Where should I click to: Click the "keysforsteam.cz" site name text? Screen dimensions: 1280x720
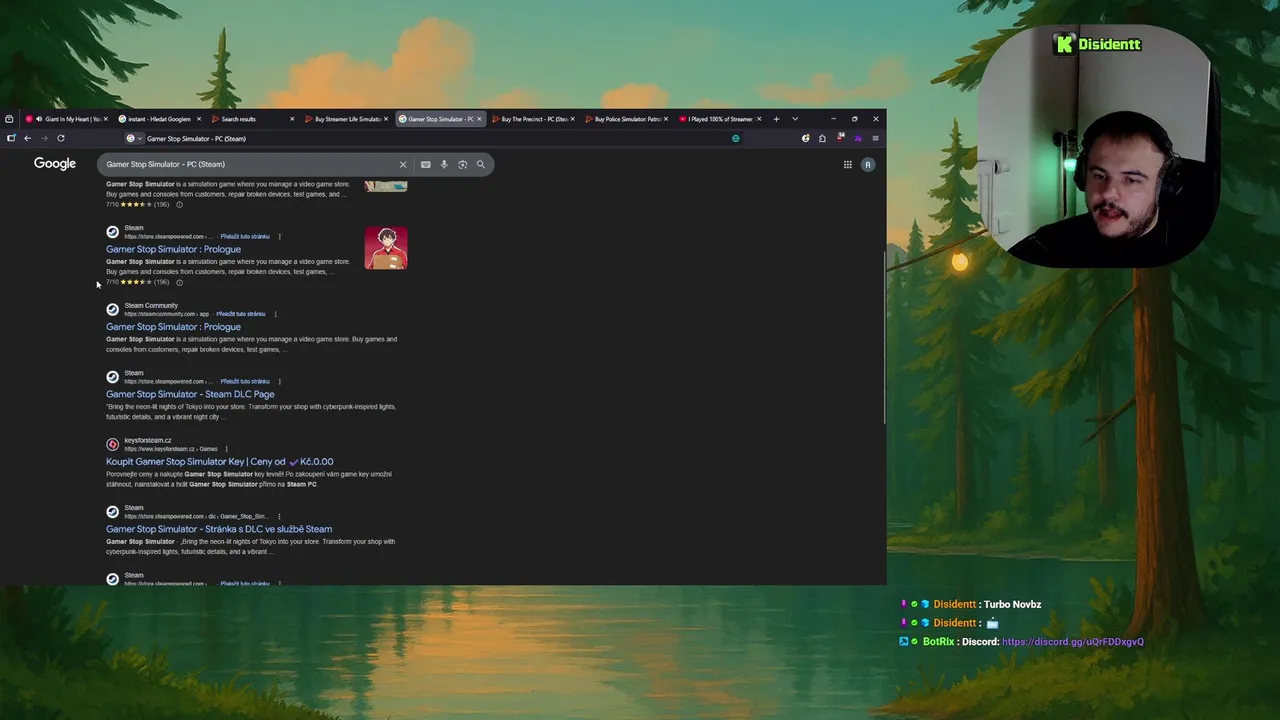[148, 441]
